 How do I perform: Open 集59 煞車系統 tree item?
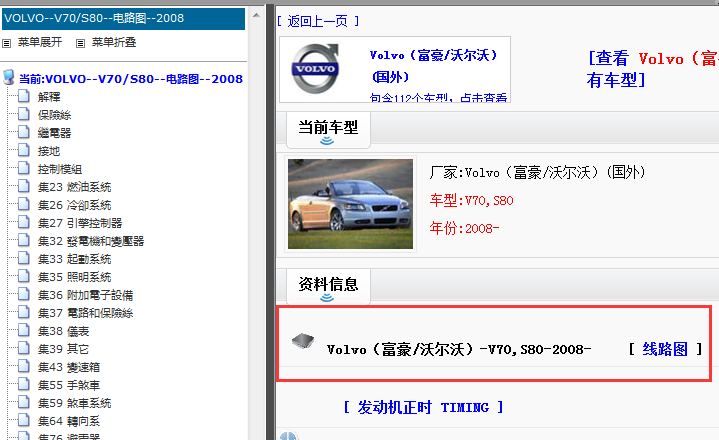tap(75, 403)
